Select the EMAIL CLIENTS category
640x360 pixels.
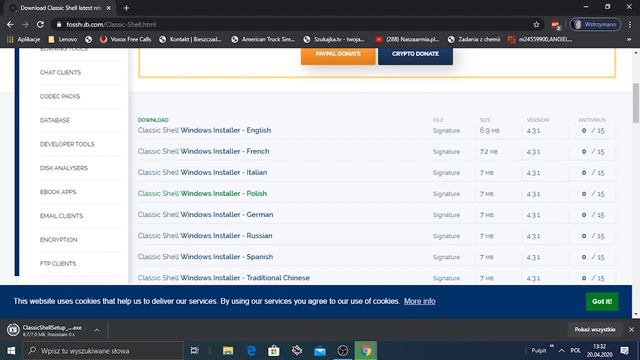coord(61,216)
